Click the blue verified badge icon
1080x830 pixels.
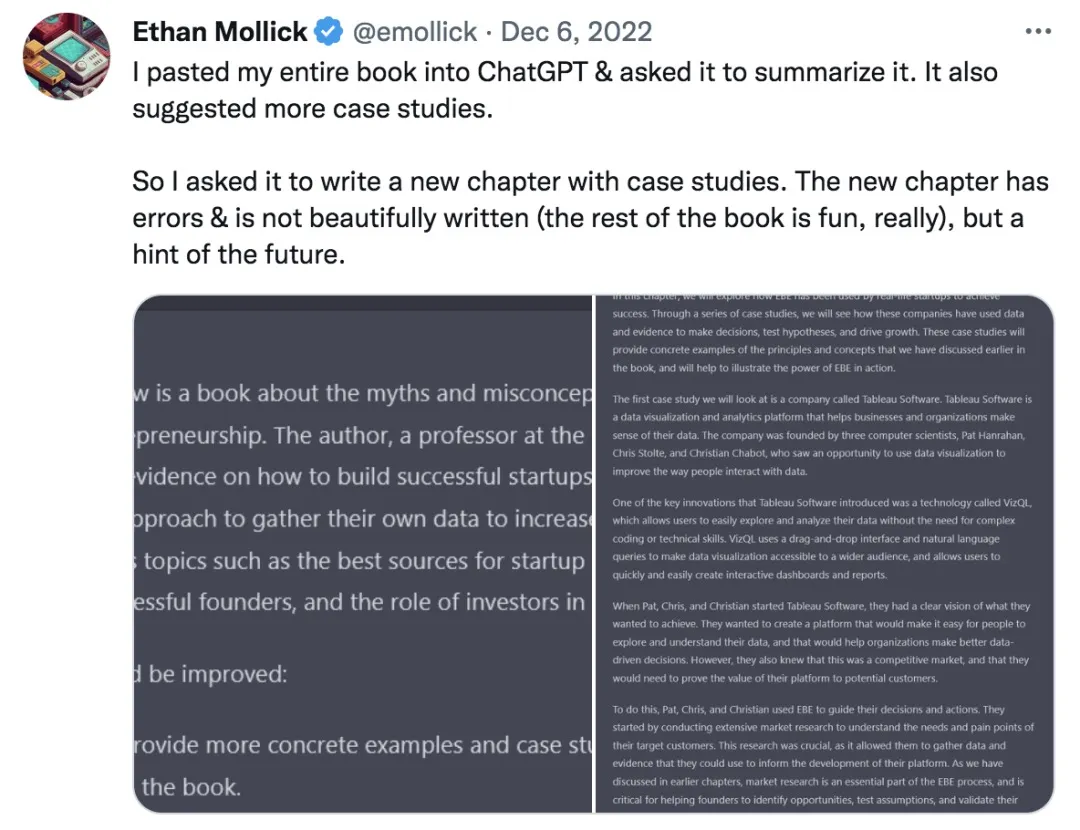(x=328, y=32)
